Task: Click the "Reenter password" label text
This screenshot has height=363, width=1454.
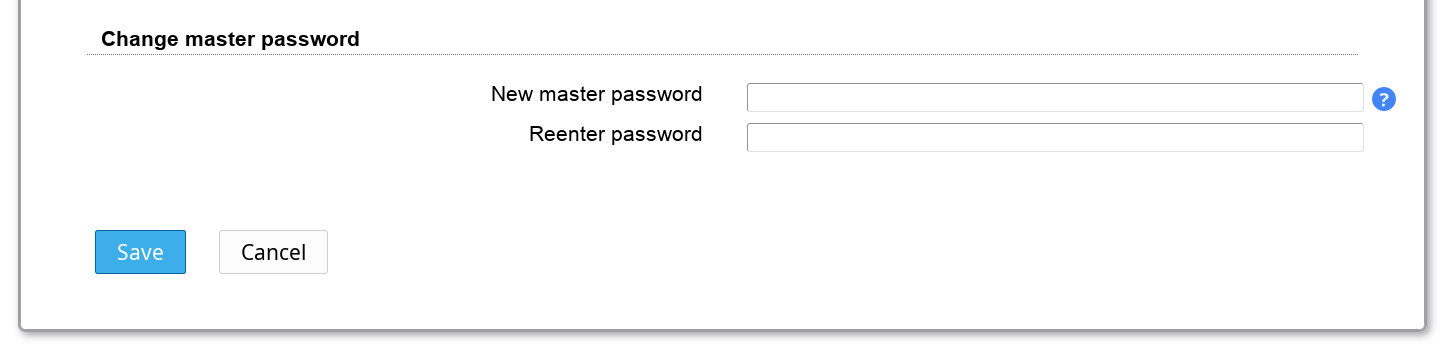Action: (615, 134)
